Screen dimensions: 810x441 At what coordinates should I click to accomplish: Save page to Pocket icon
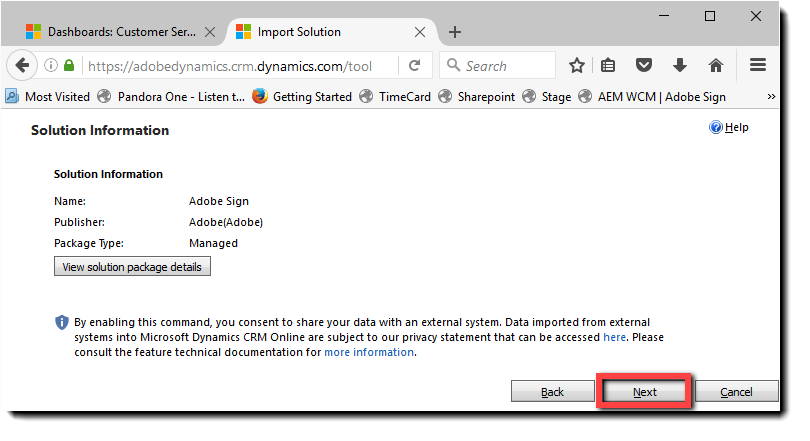point(644,66)
